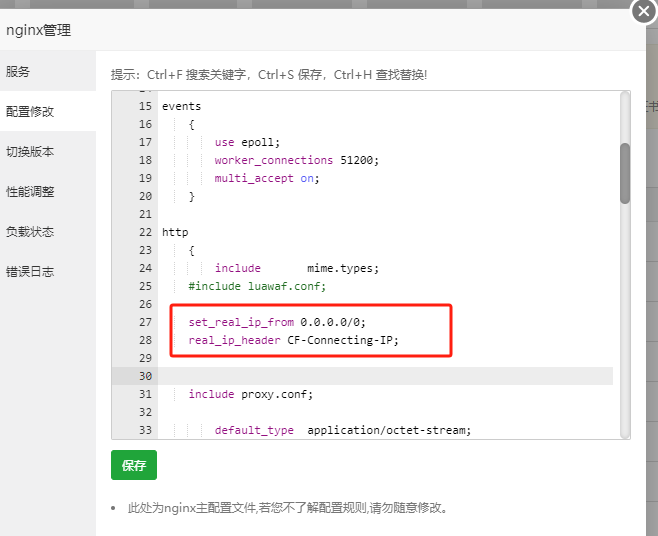
Task: Click the default_type application/octet-stream line
Action: 343,430
